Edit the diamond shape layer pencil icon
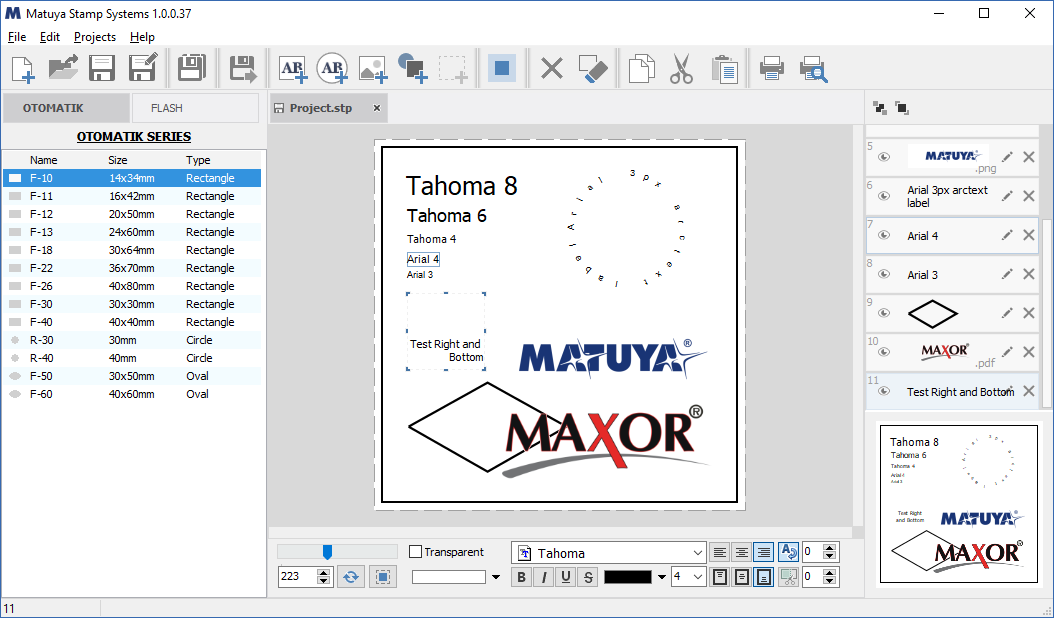Image resolution: width=1054 pixels, height=618 pixels. tap(1007, 313)
